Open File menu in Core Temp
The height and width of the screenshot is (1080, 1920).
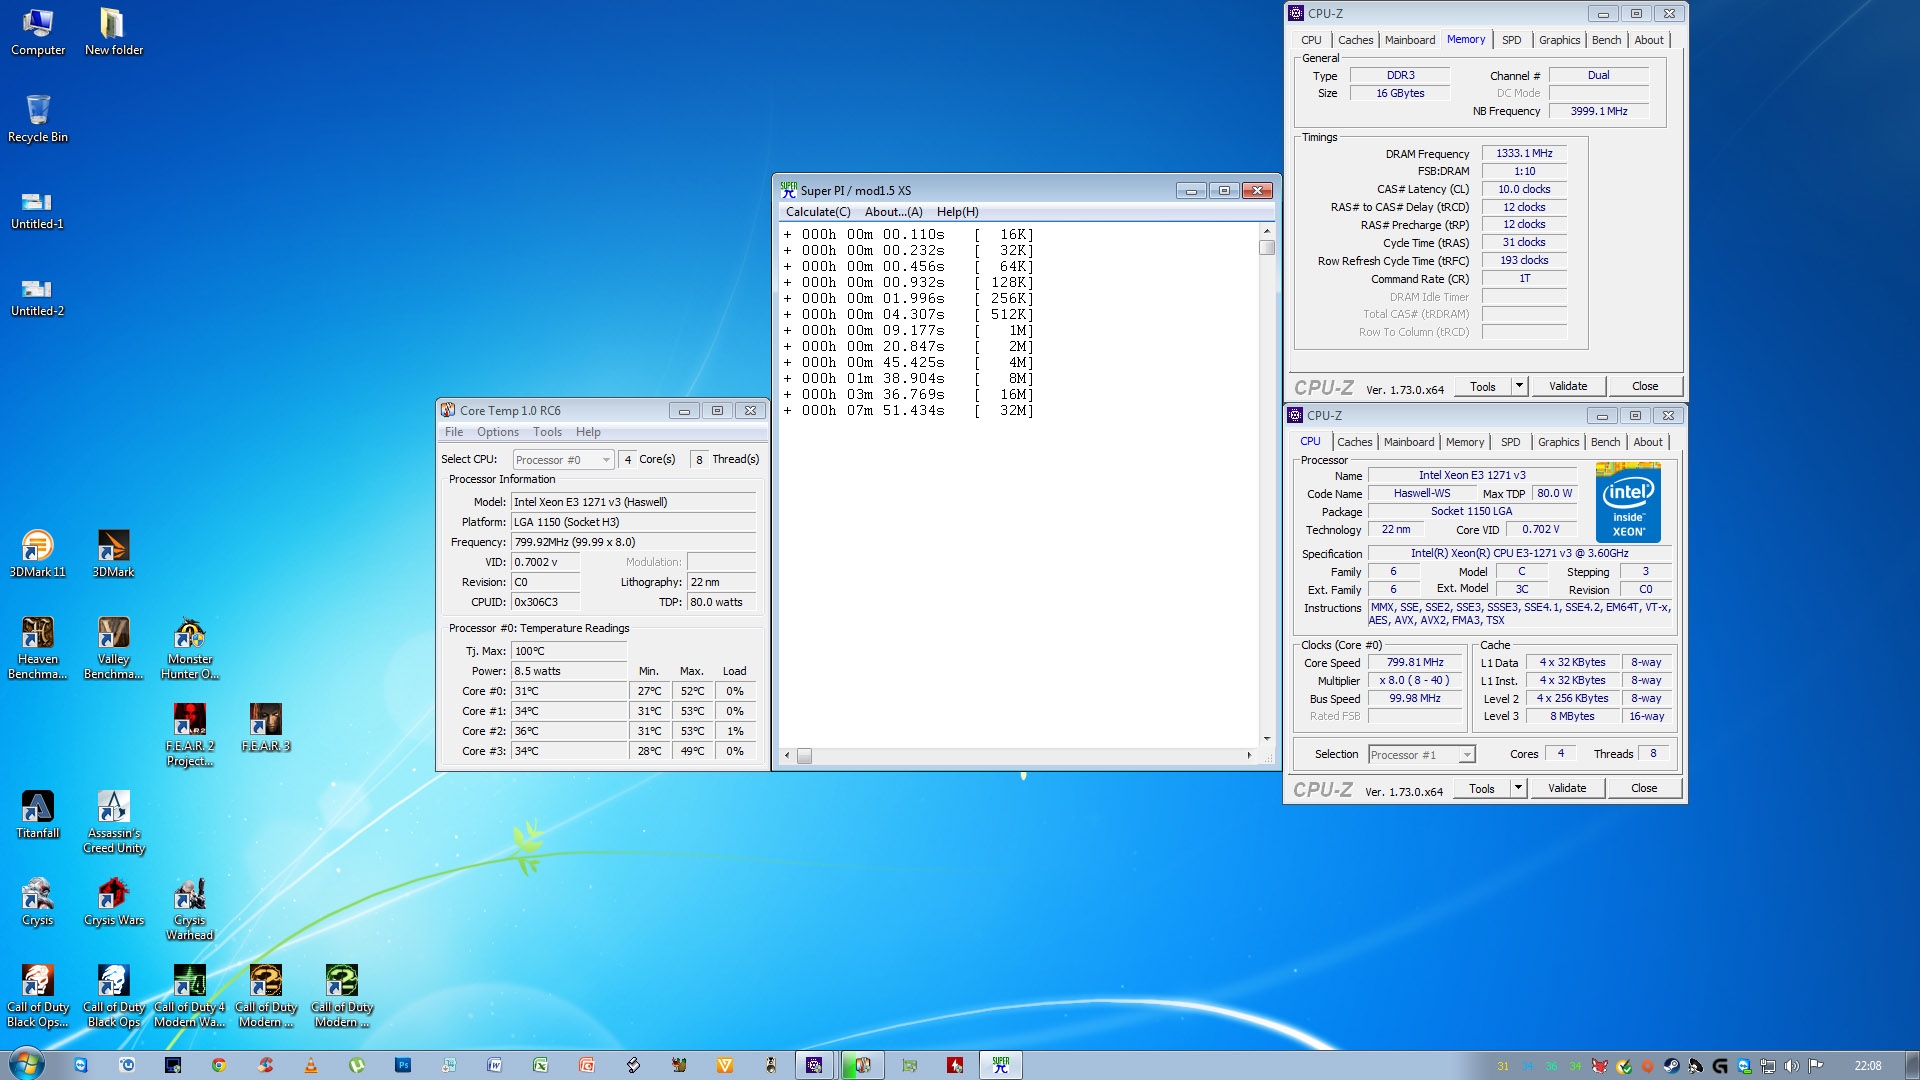(x=454, y=432)
